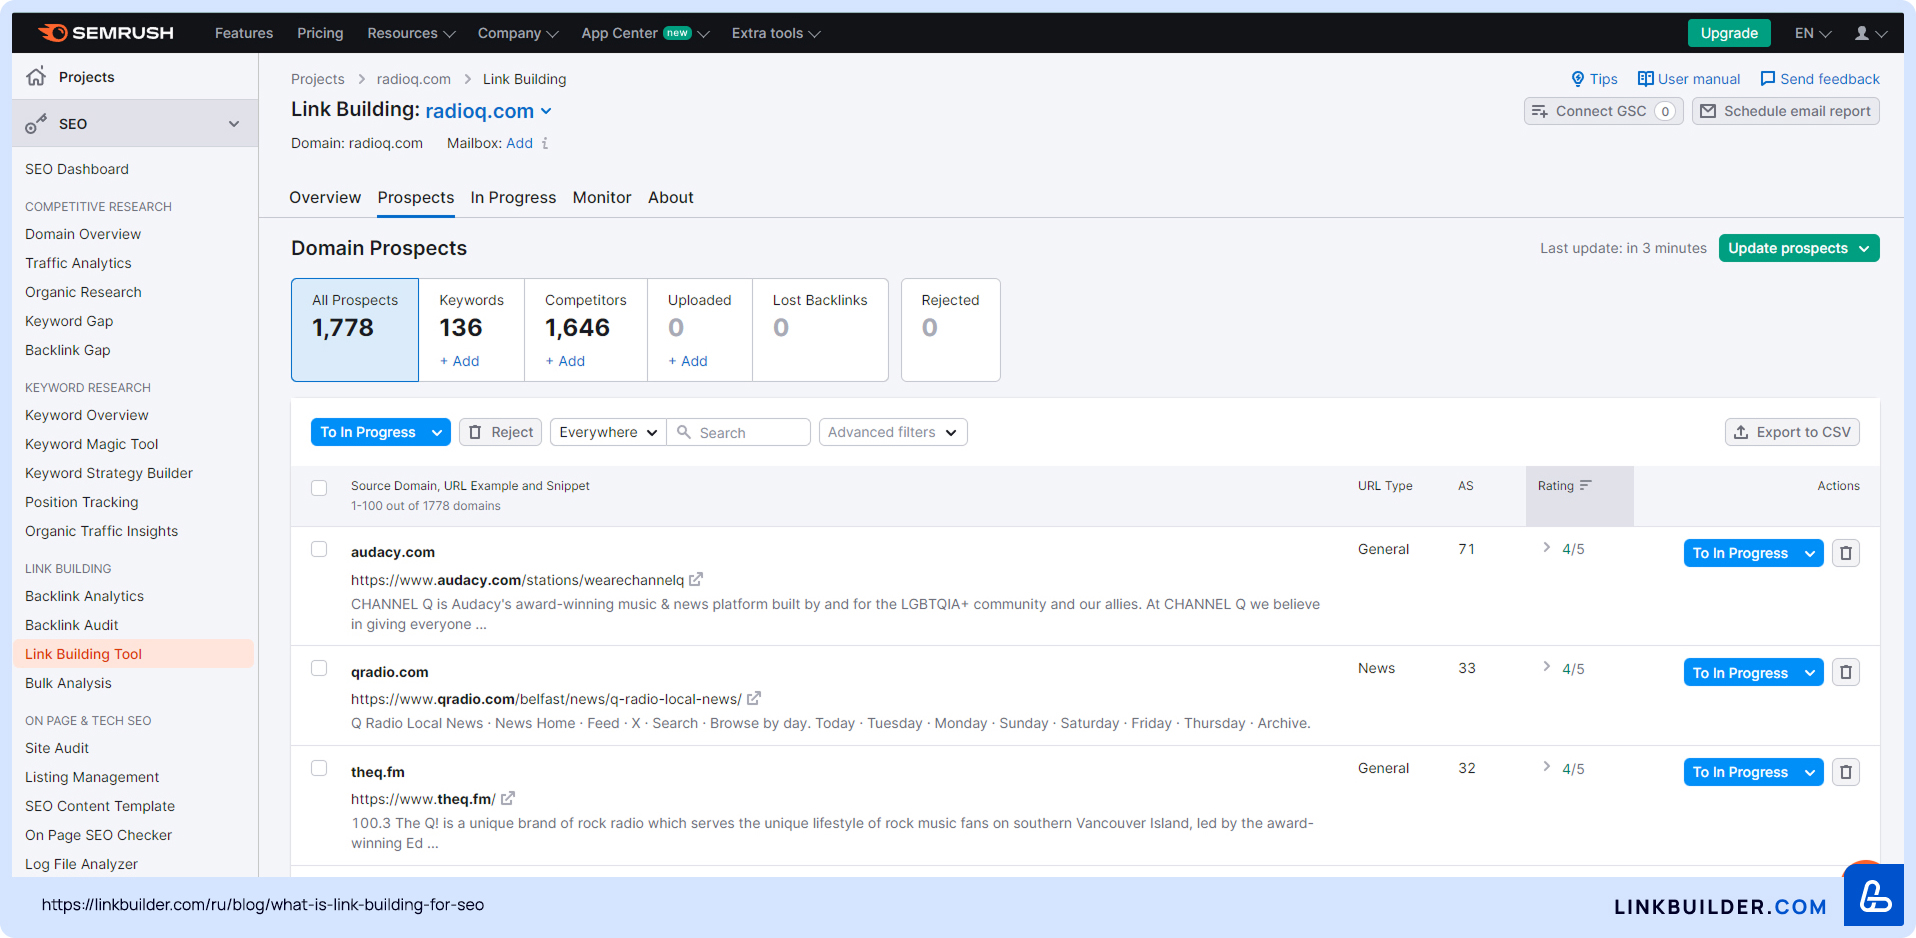Screen dimensions: 1916x938
Task: Click Add under Keywords
Action: [460, 361]
